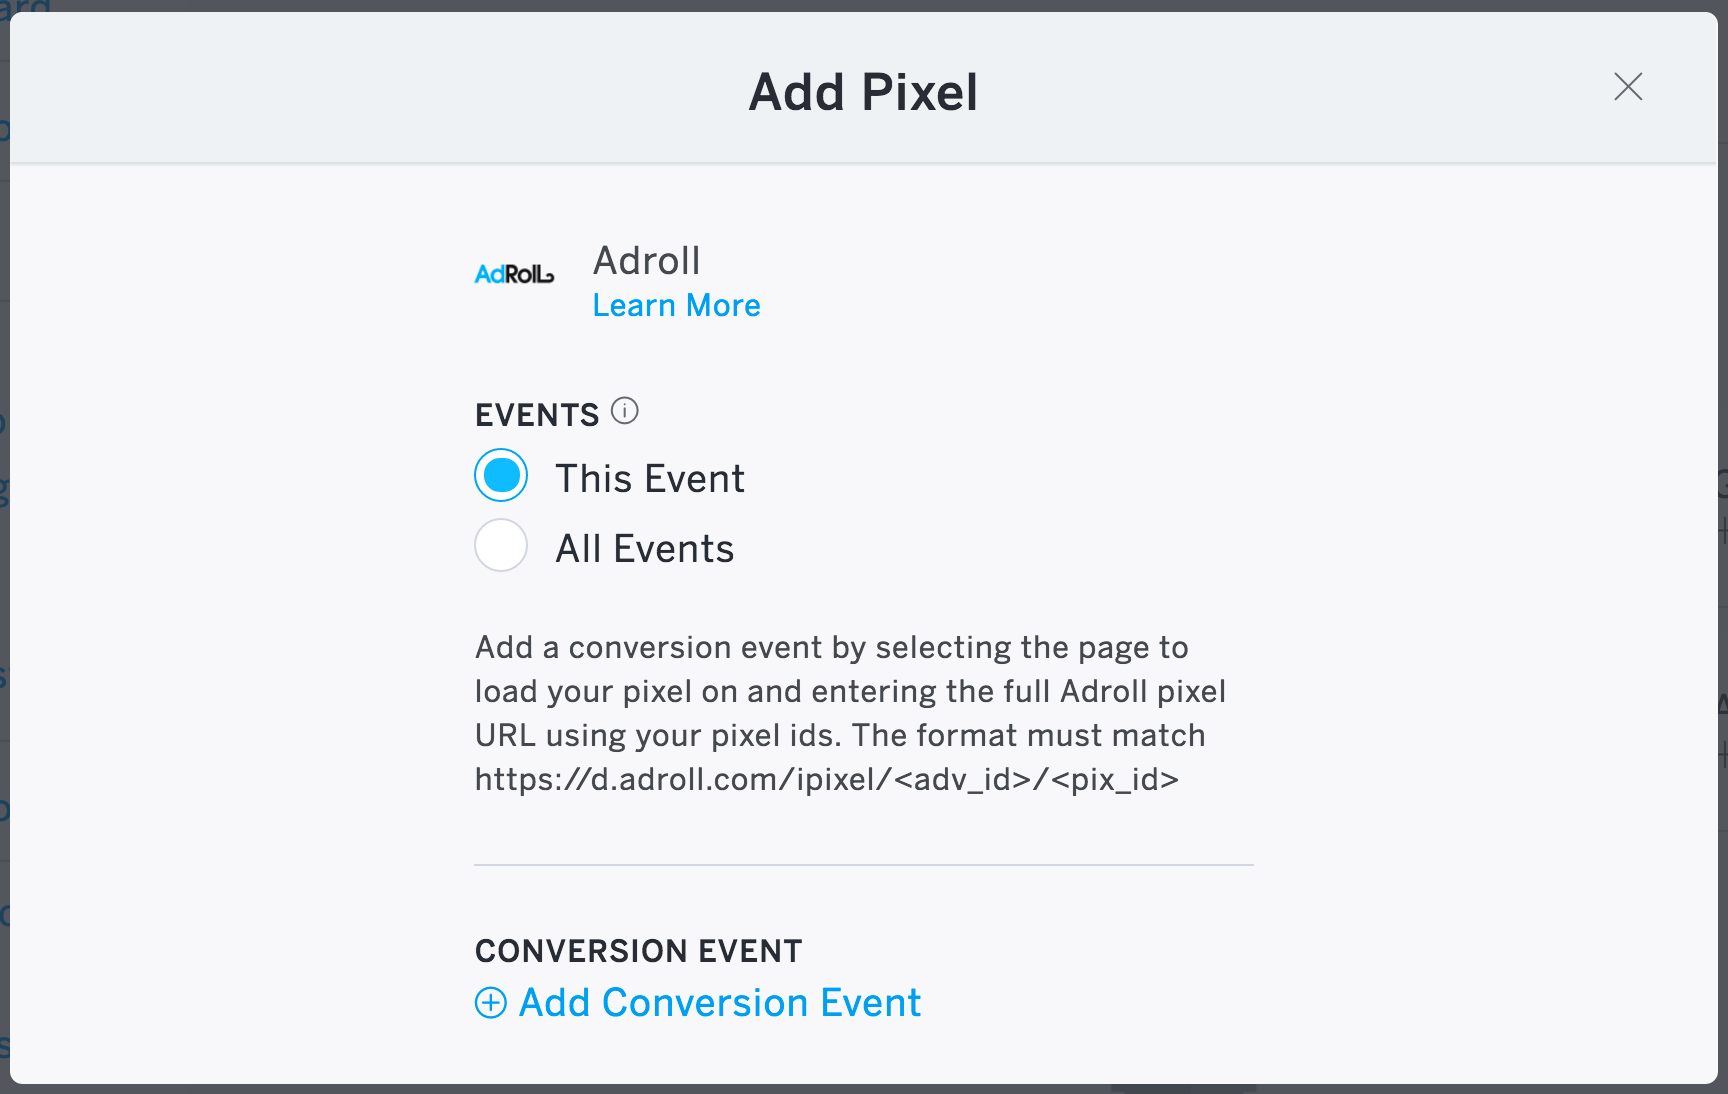The height and width of the screenshot is (1094, 1728).
Task: Click the "URL using your pixel ids" description line
Action: pyautogui.click(x=840, y=736)
